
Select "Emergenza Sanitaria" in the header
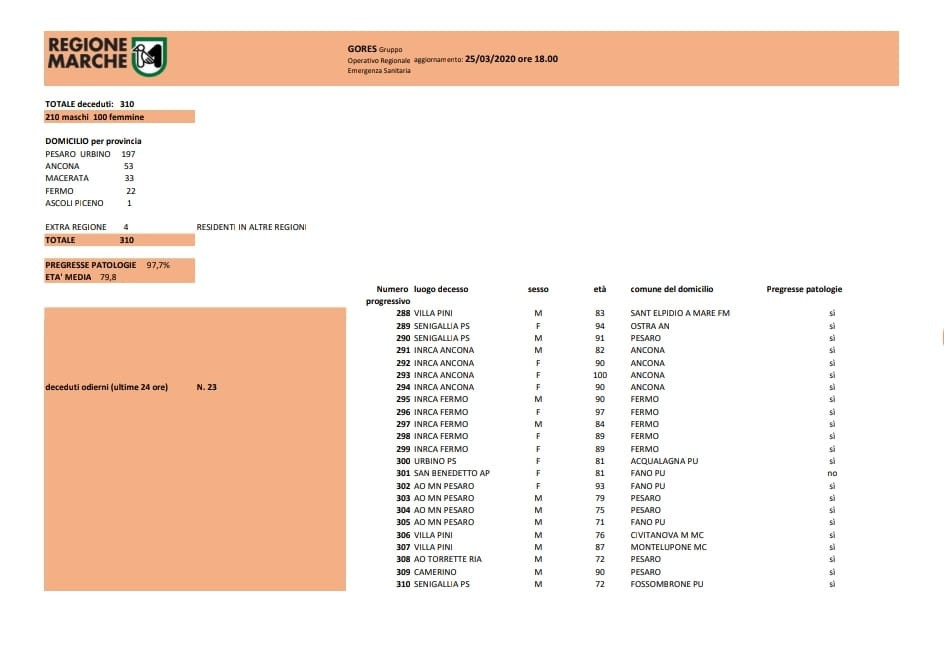coord(379,70)
